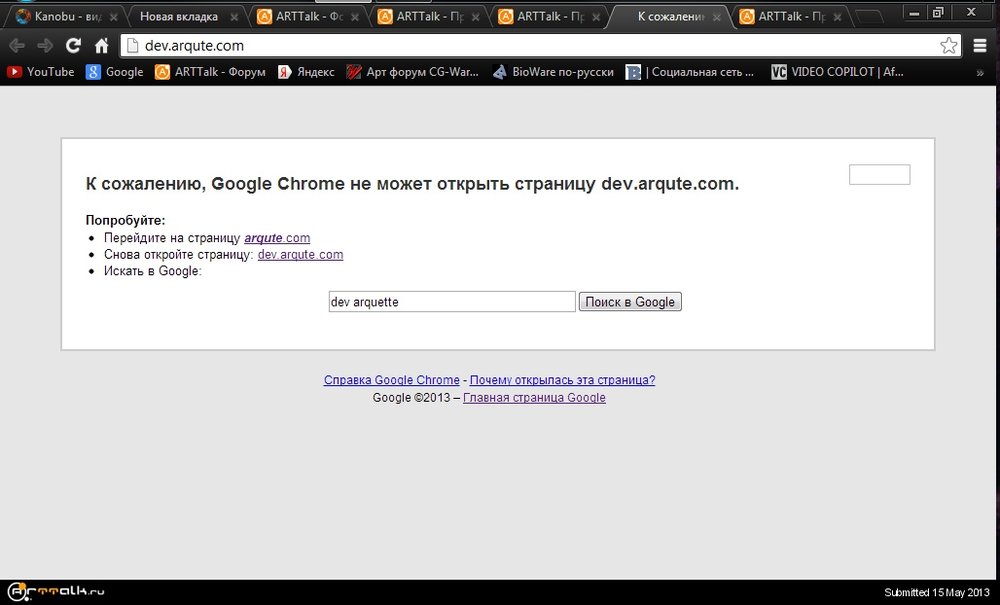The width and height of the screenshot is (1000, 605).
Task: Close the Новая вкладка tab
Action: tap(234, 17)
